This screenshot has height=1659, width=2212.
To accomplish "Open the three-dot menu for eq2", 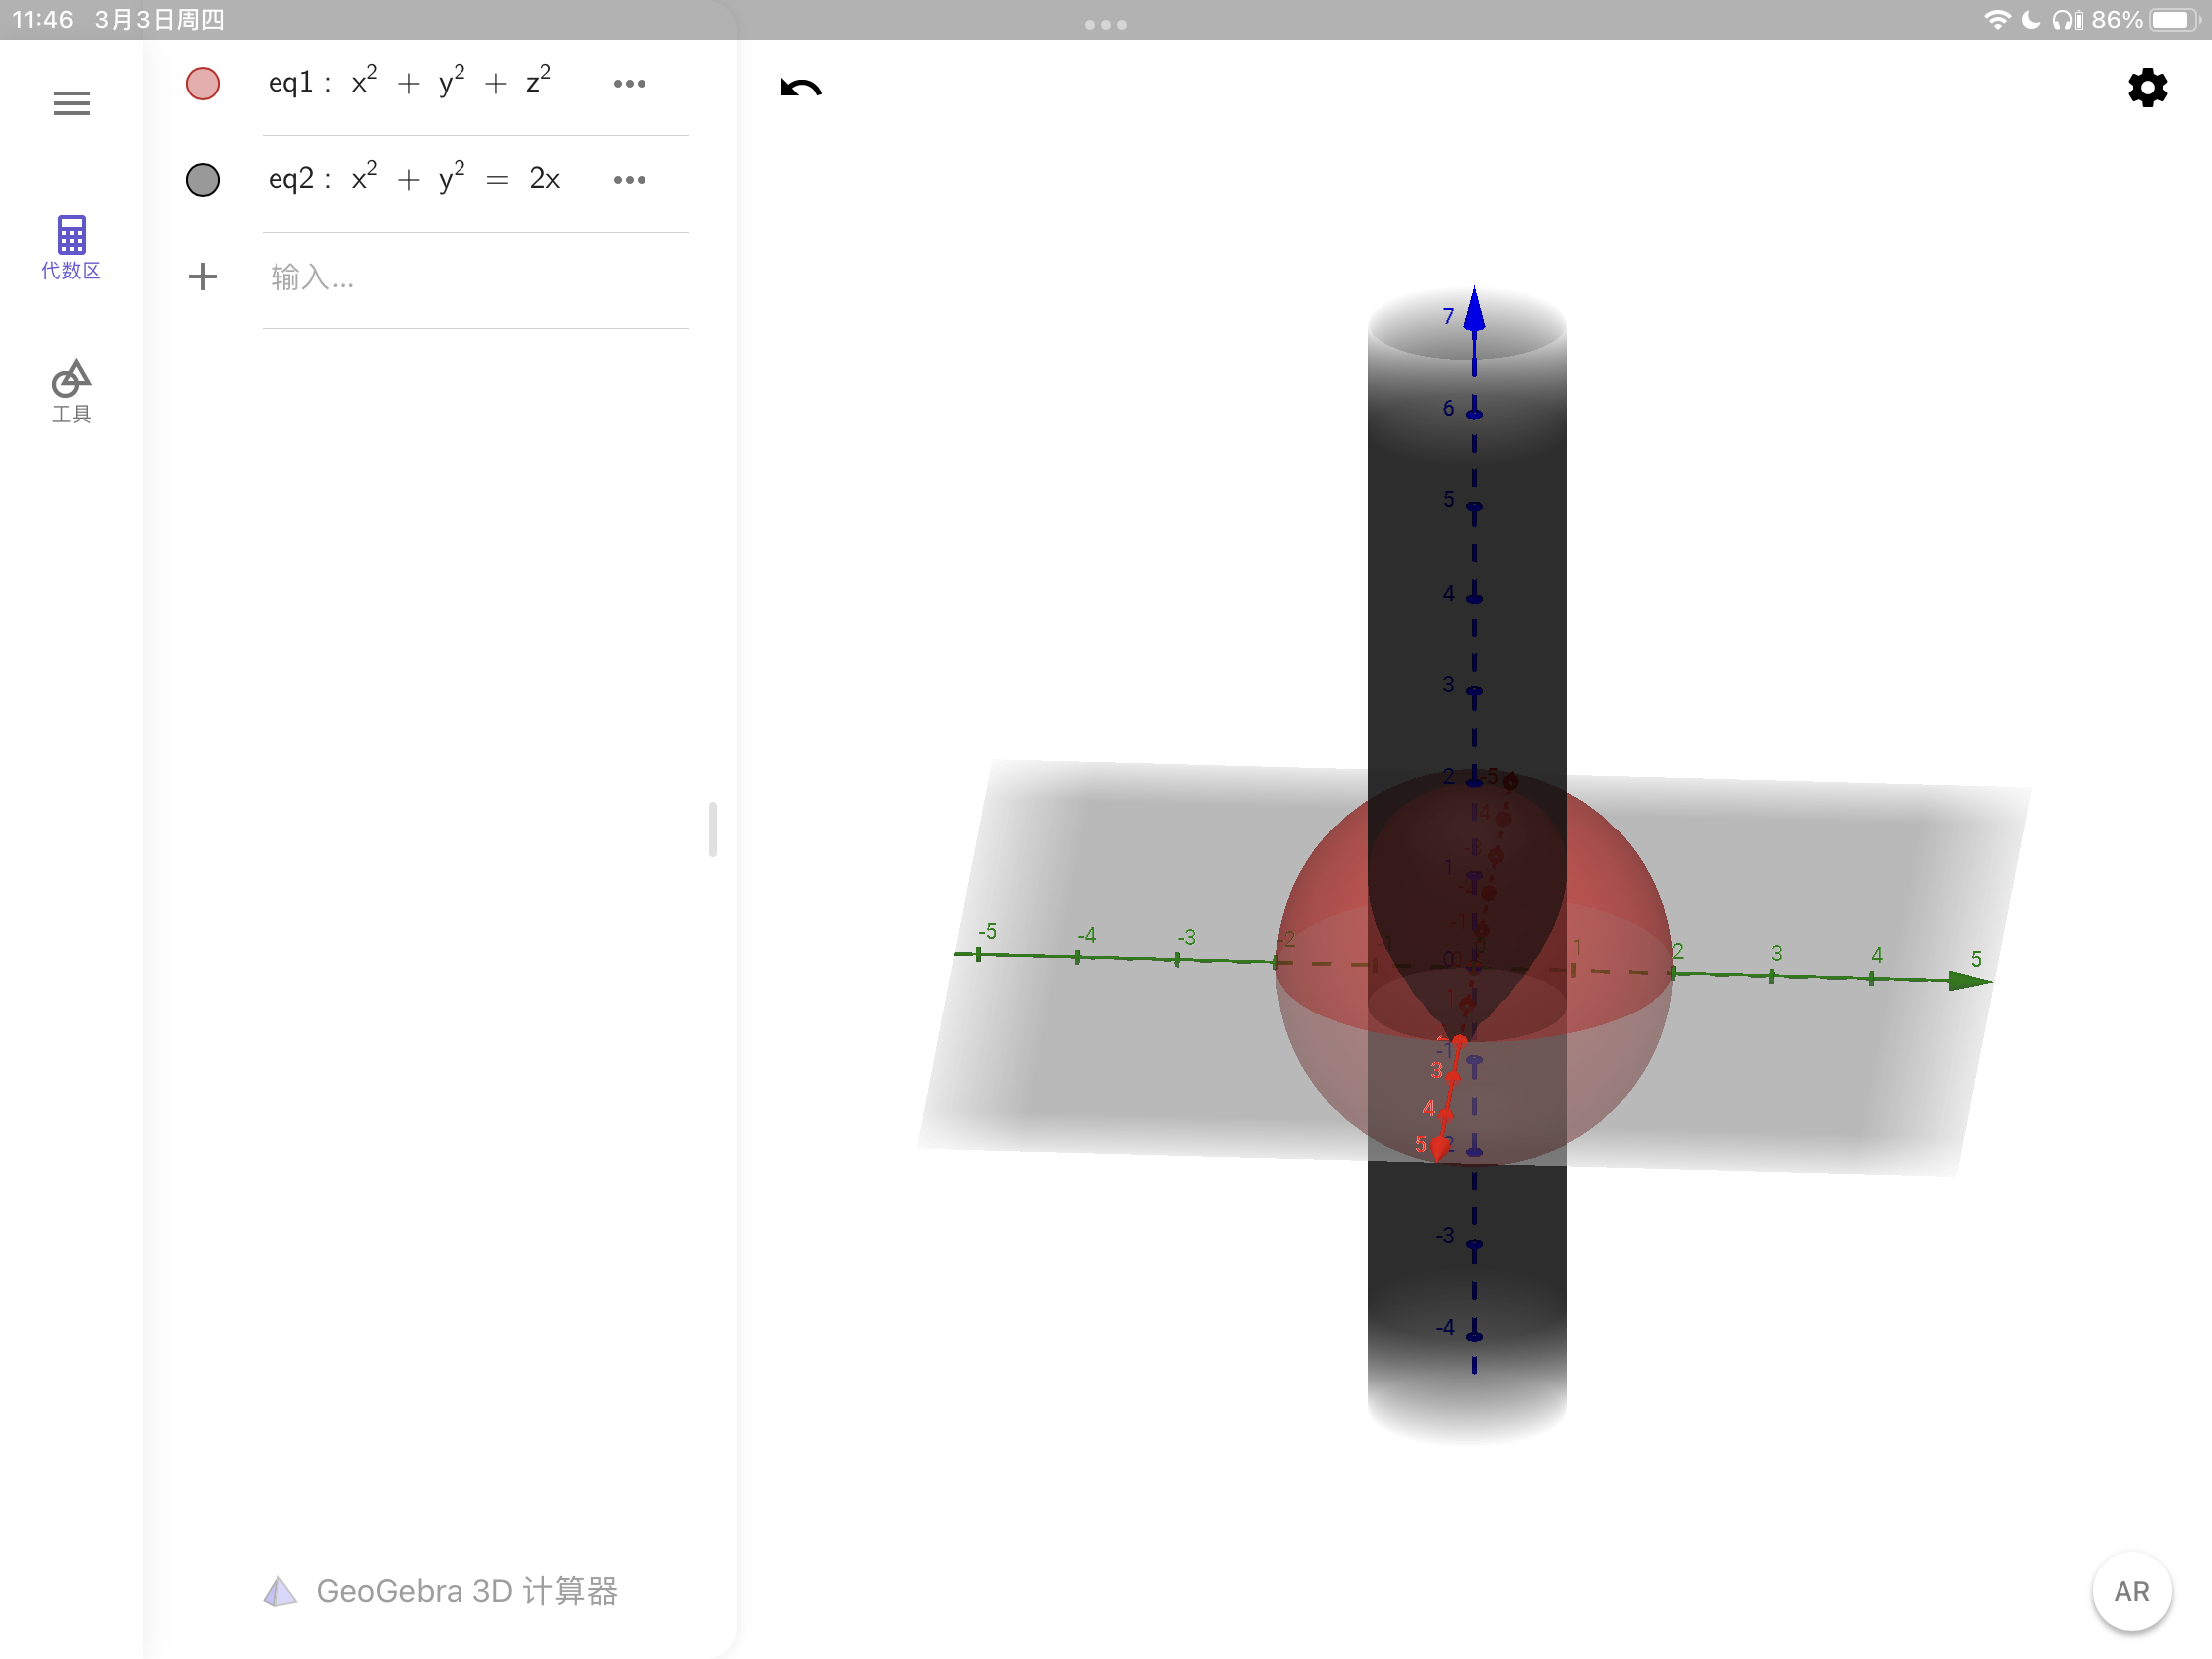I will pos(629,180).
